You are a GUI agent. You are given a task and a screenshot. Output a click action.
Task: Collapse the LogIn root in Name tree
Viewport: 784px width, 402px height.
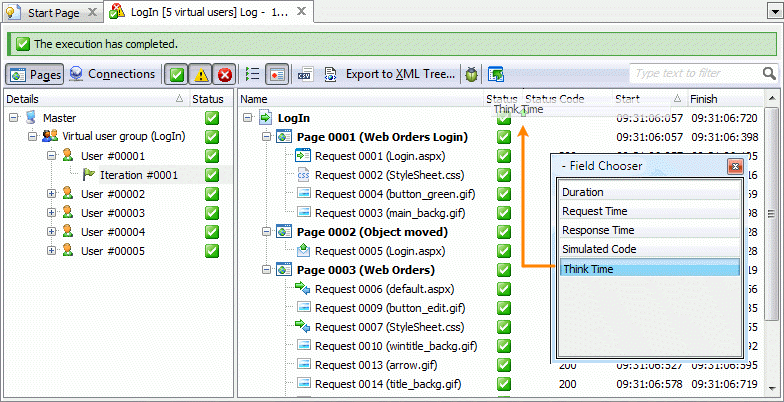point(247,118)
